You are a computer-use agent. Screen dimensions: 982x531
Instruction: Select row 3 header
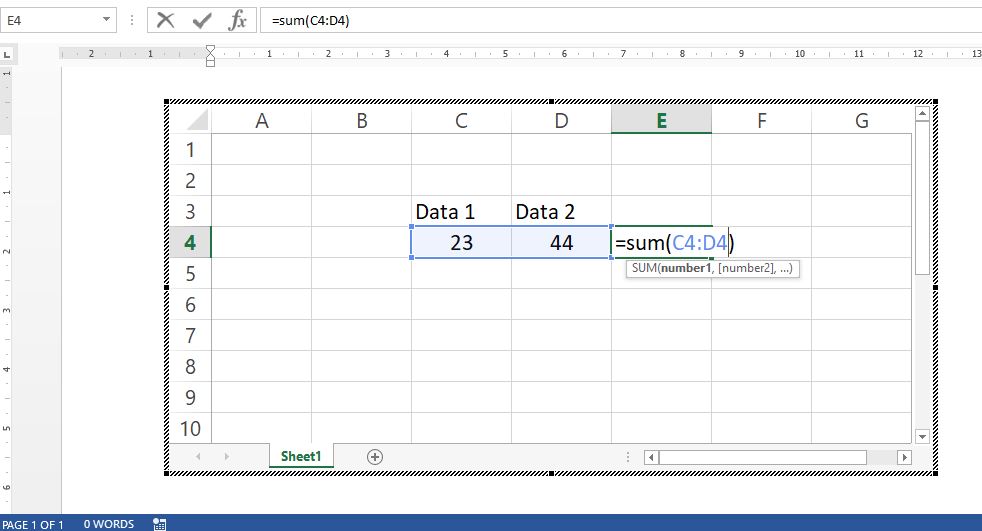click(190, 212)
